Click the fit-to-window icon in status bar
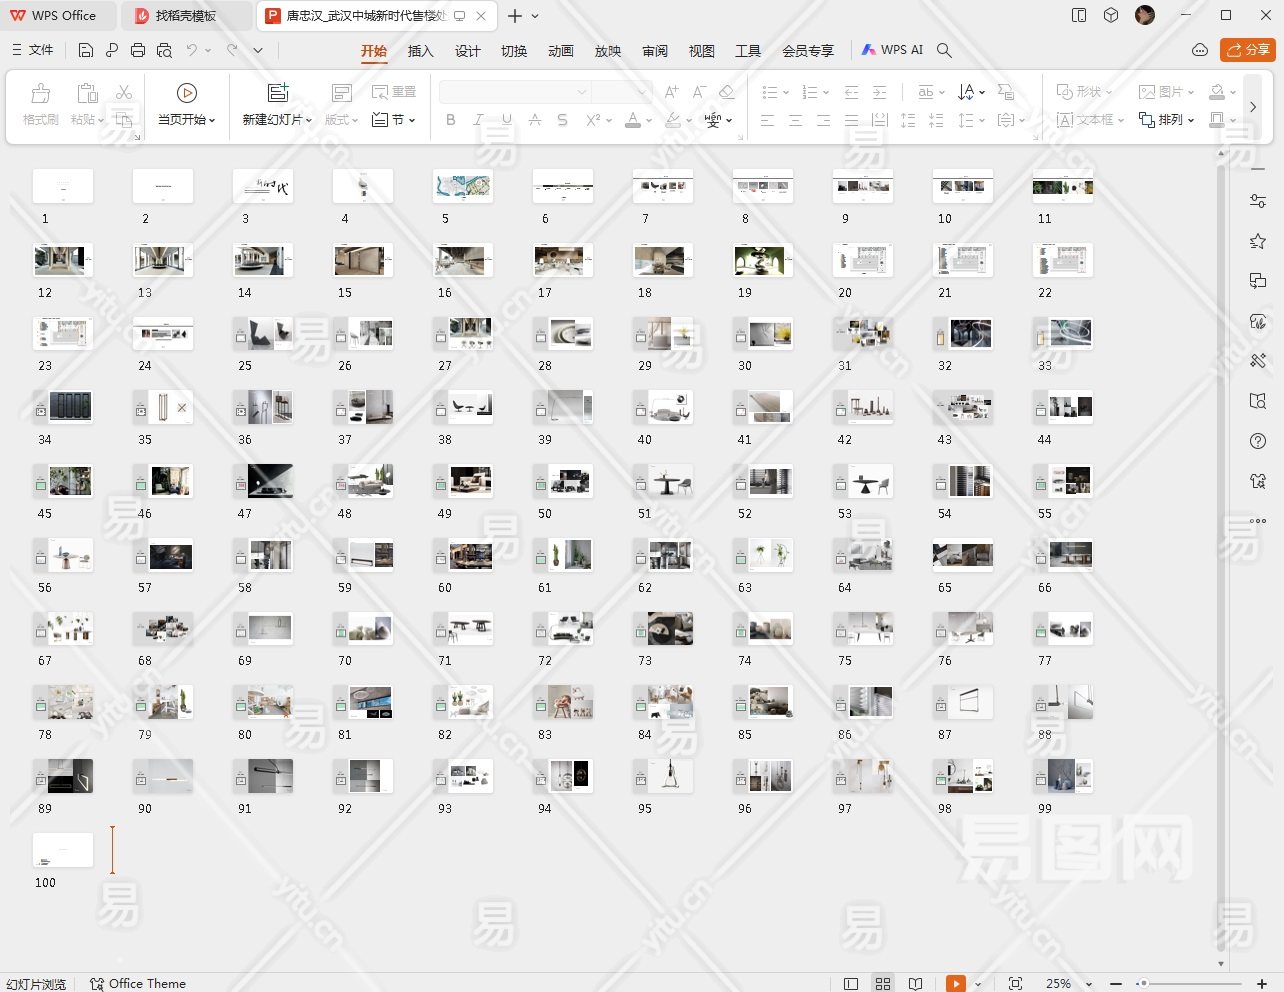Image resolution: width=1284 pixels, height=992 pixels. pos(1016,984)
